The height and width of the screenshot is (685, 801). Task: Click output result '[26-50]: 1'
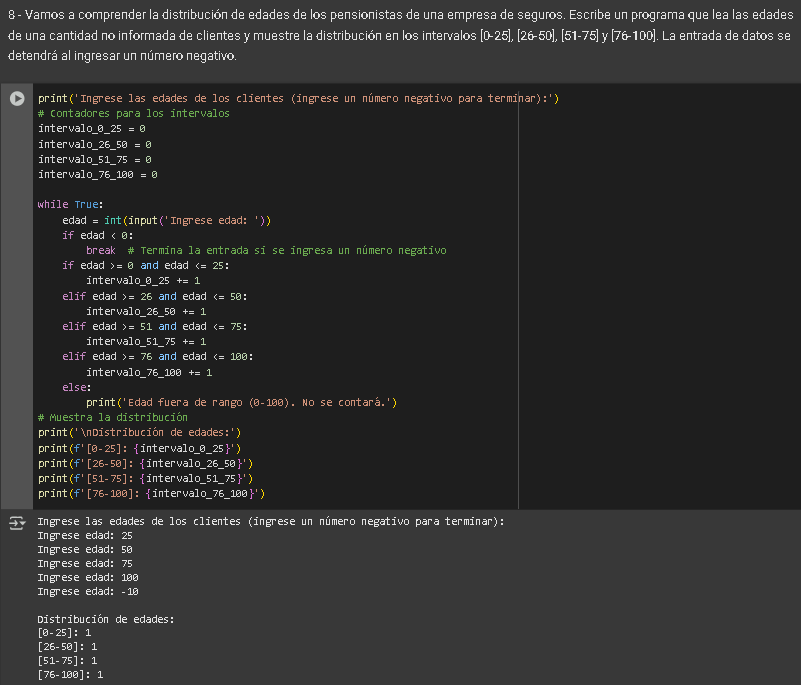(x=67, y=647)
